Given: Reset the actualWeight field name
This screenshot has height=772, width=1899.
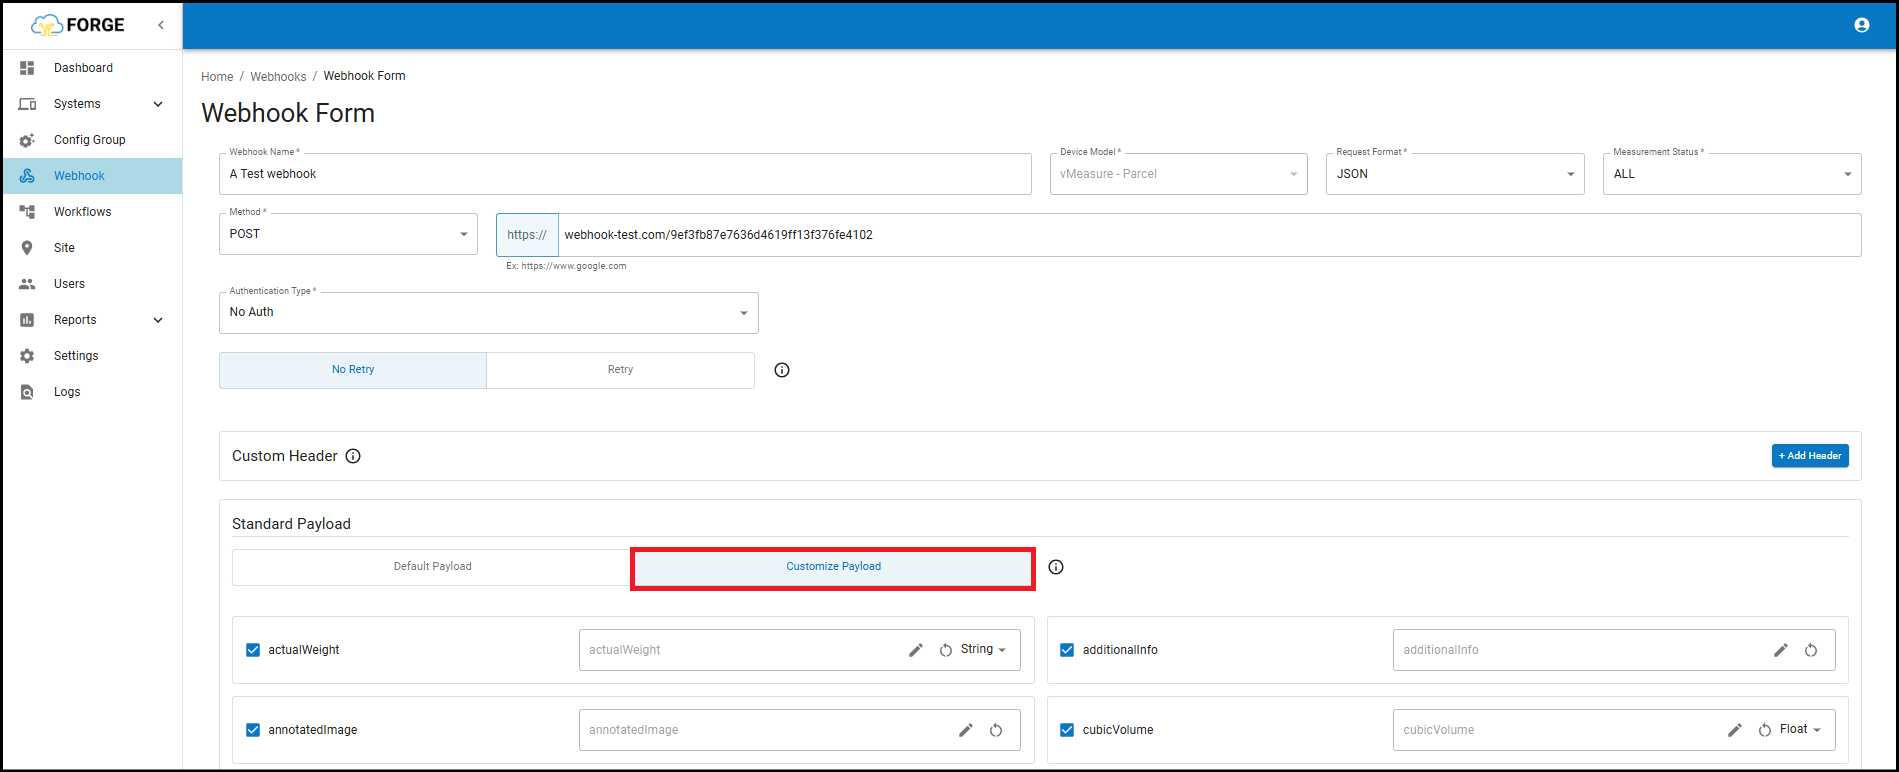Looking at the screenshot, I should coord(946,650).
